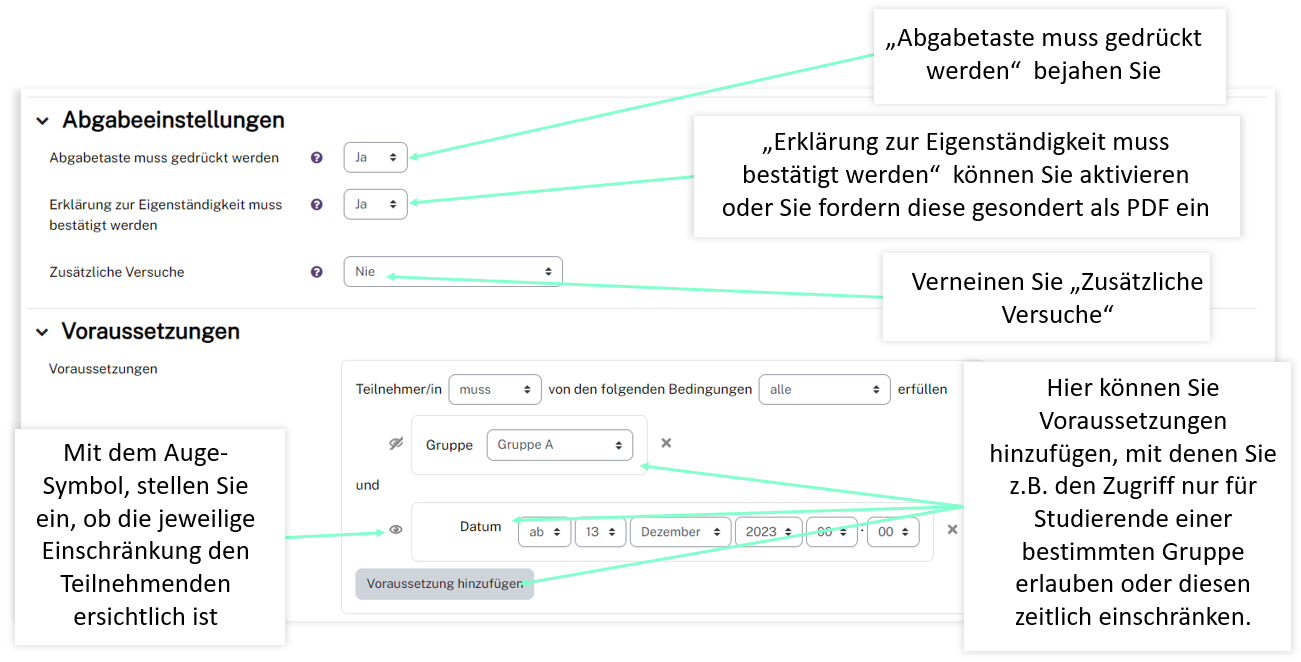
Task: Open the 2023 year dropdown
Action: click(x=768, y=532)
